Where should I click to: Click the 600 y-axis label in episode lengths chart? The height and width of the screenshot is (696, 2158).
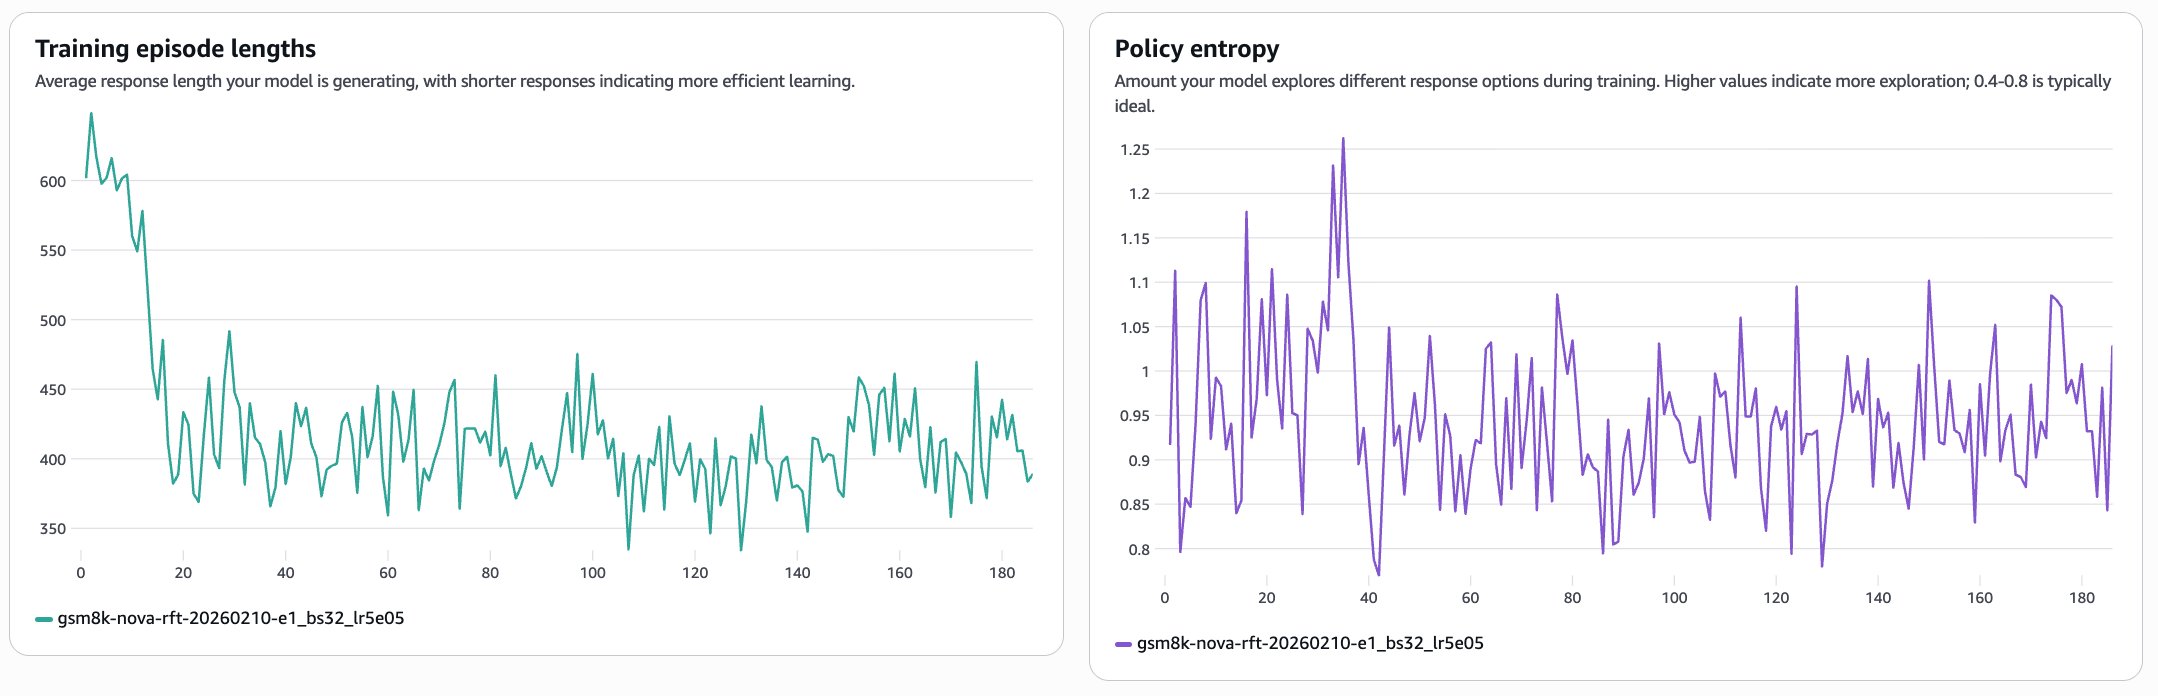(x=53, y=182)
